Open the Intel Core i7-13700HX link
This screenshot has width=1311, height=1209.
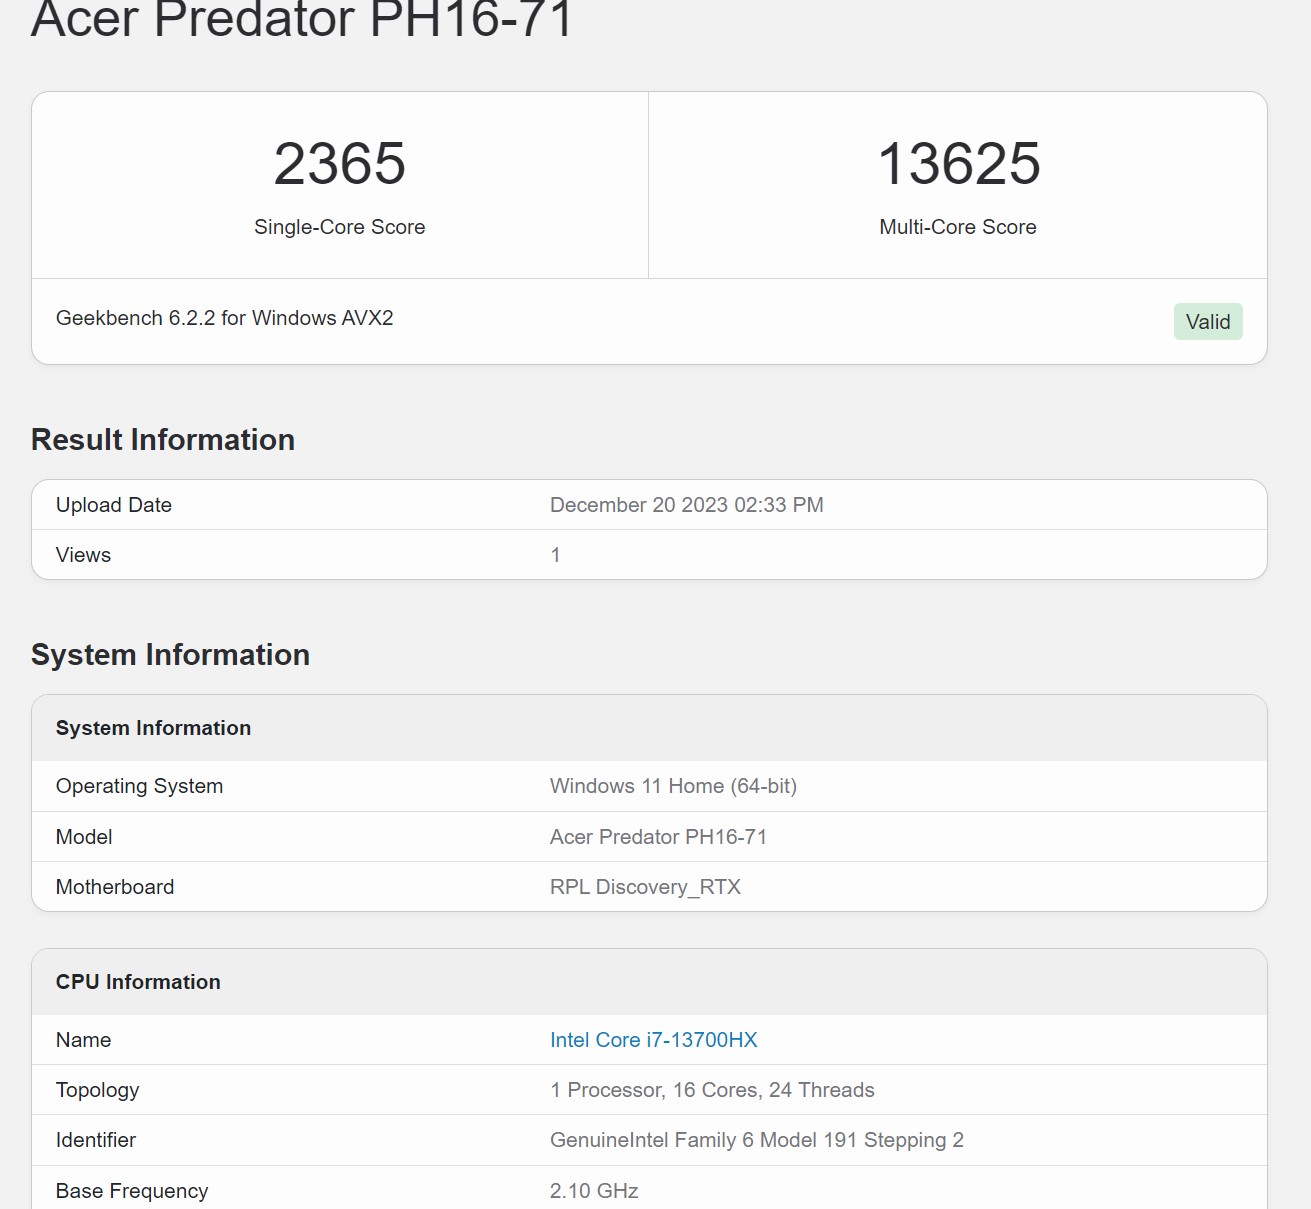click(x=653, y=1040)
